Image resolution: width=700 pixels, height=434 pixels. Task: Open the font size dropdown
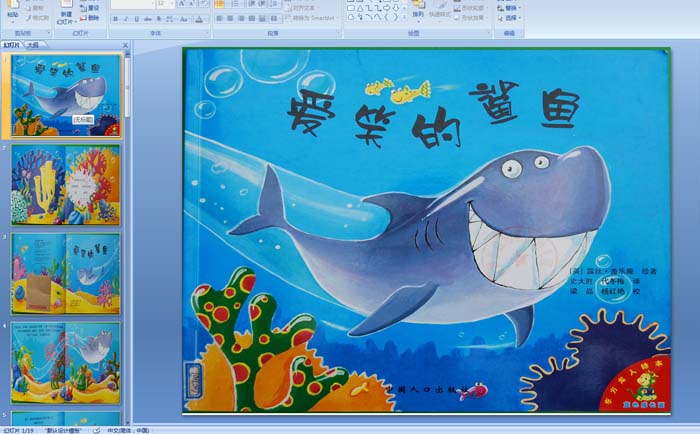click(172, 4)
